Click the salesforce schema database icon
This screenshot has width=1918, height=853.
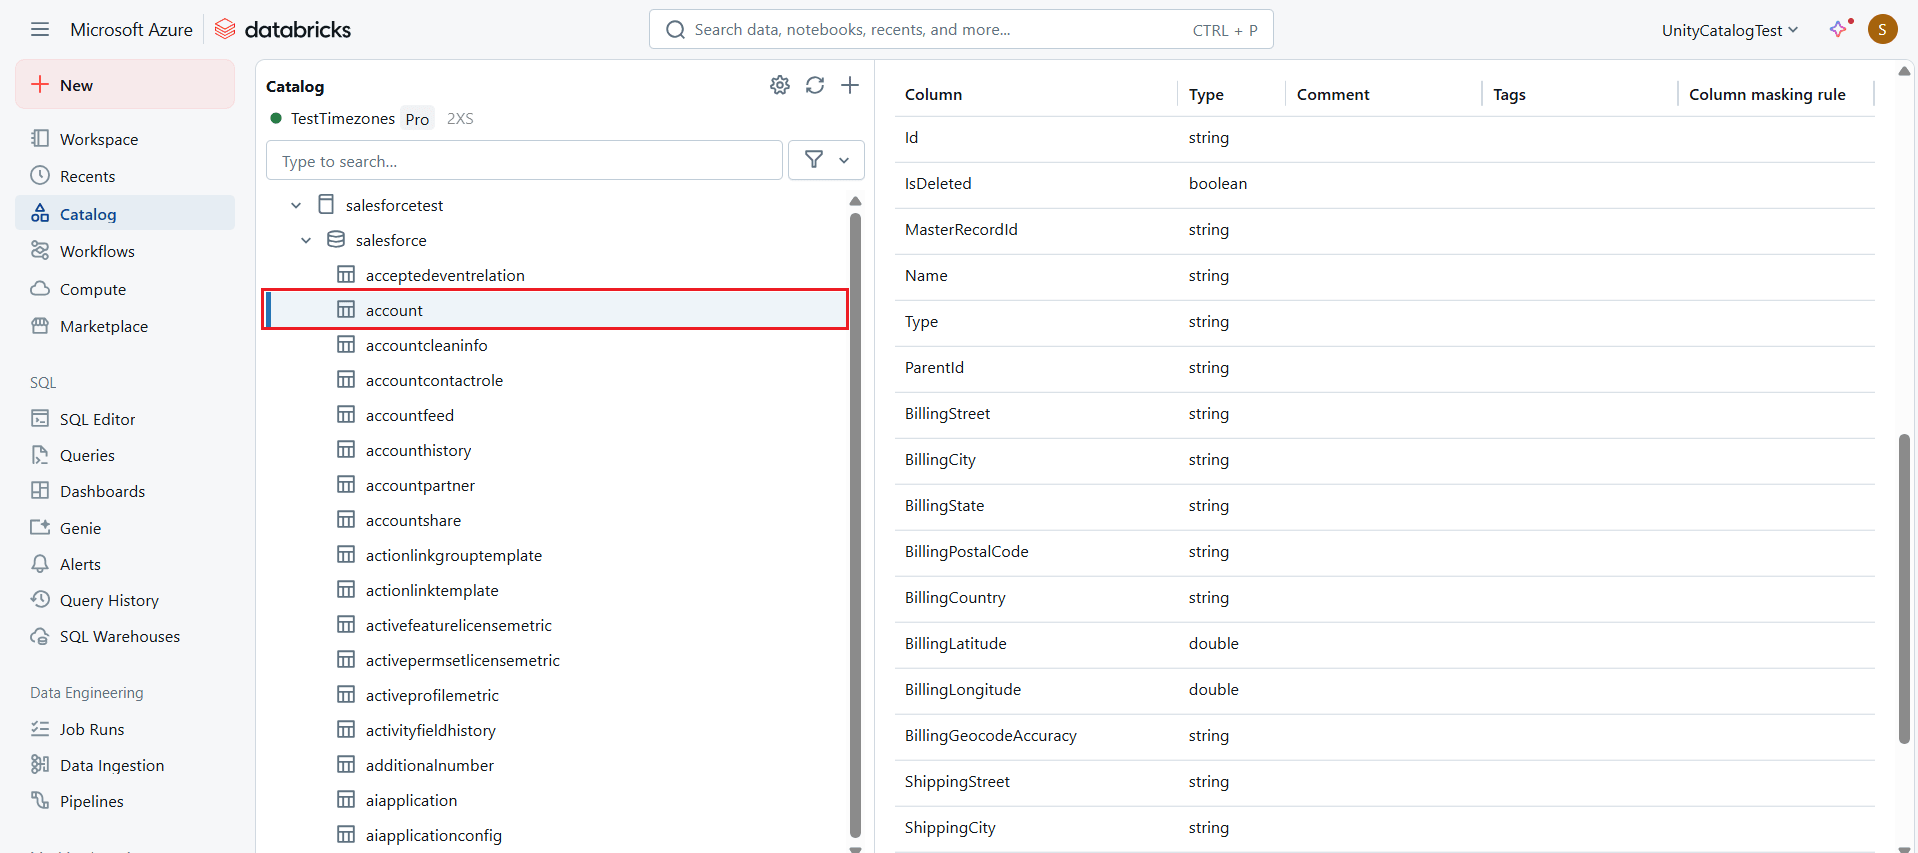(x=336, y=240)
